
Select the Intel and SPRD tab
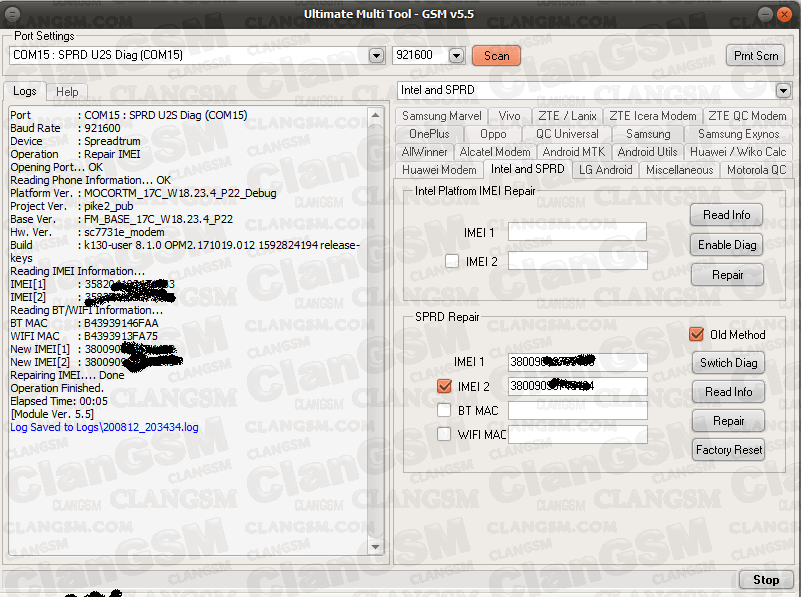pyautogui.click(x=527, y=169)
